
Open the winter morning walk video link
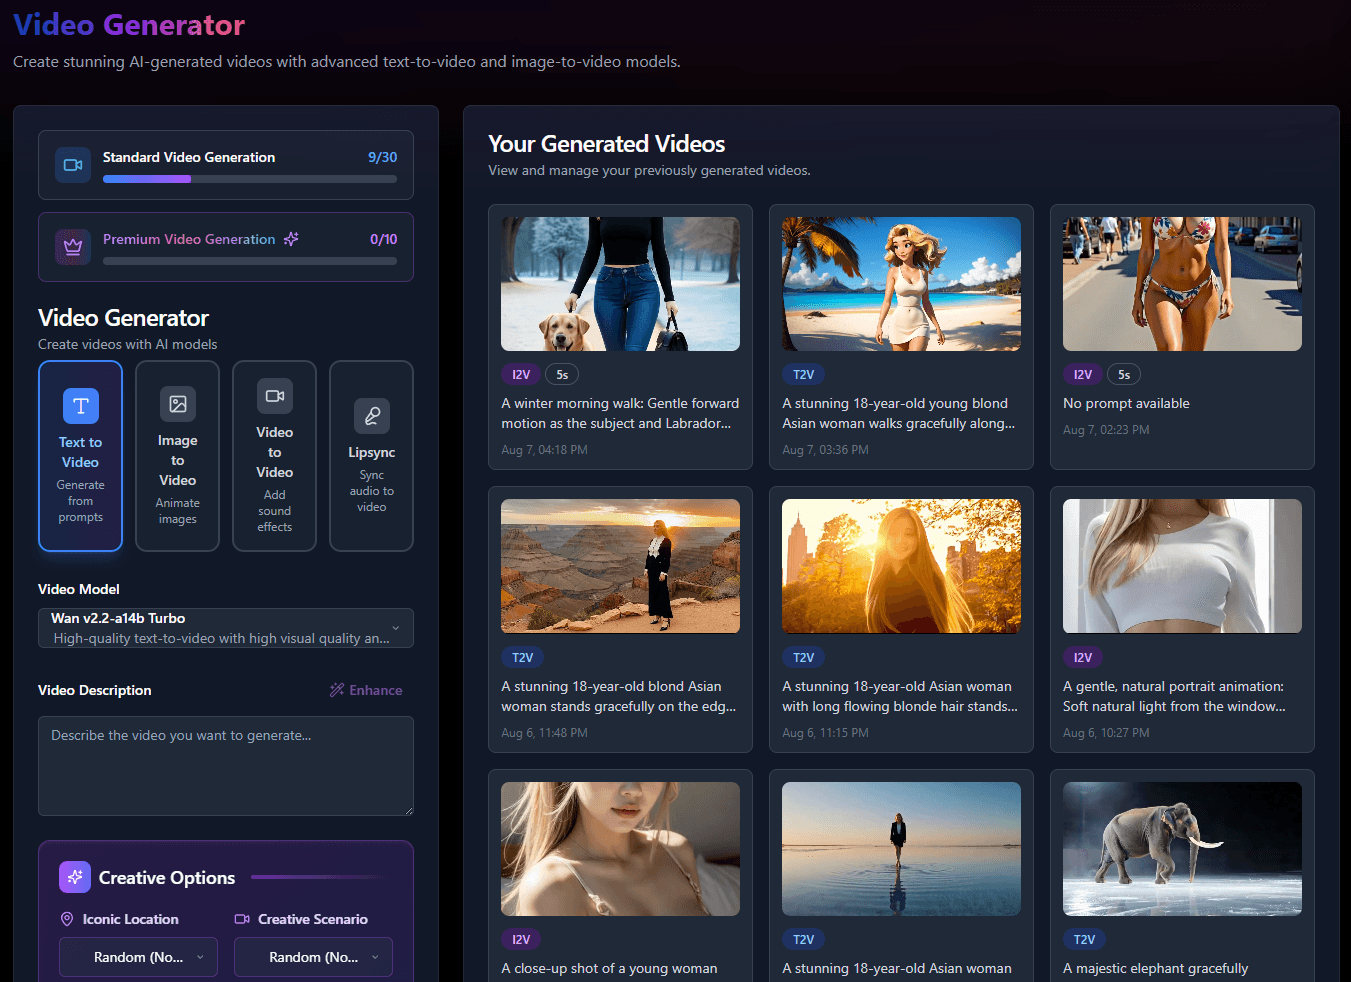point(620,412)
